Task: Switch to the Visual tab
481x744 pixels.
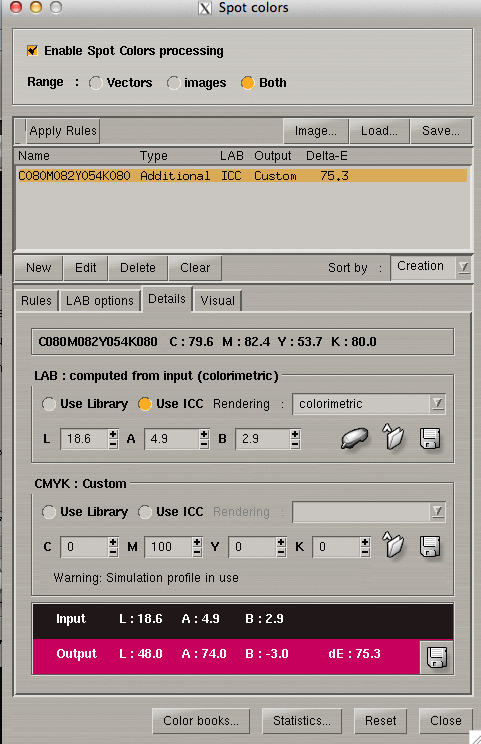Action: [x=217, y=300]
